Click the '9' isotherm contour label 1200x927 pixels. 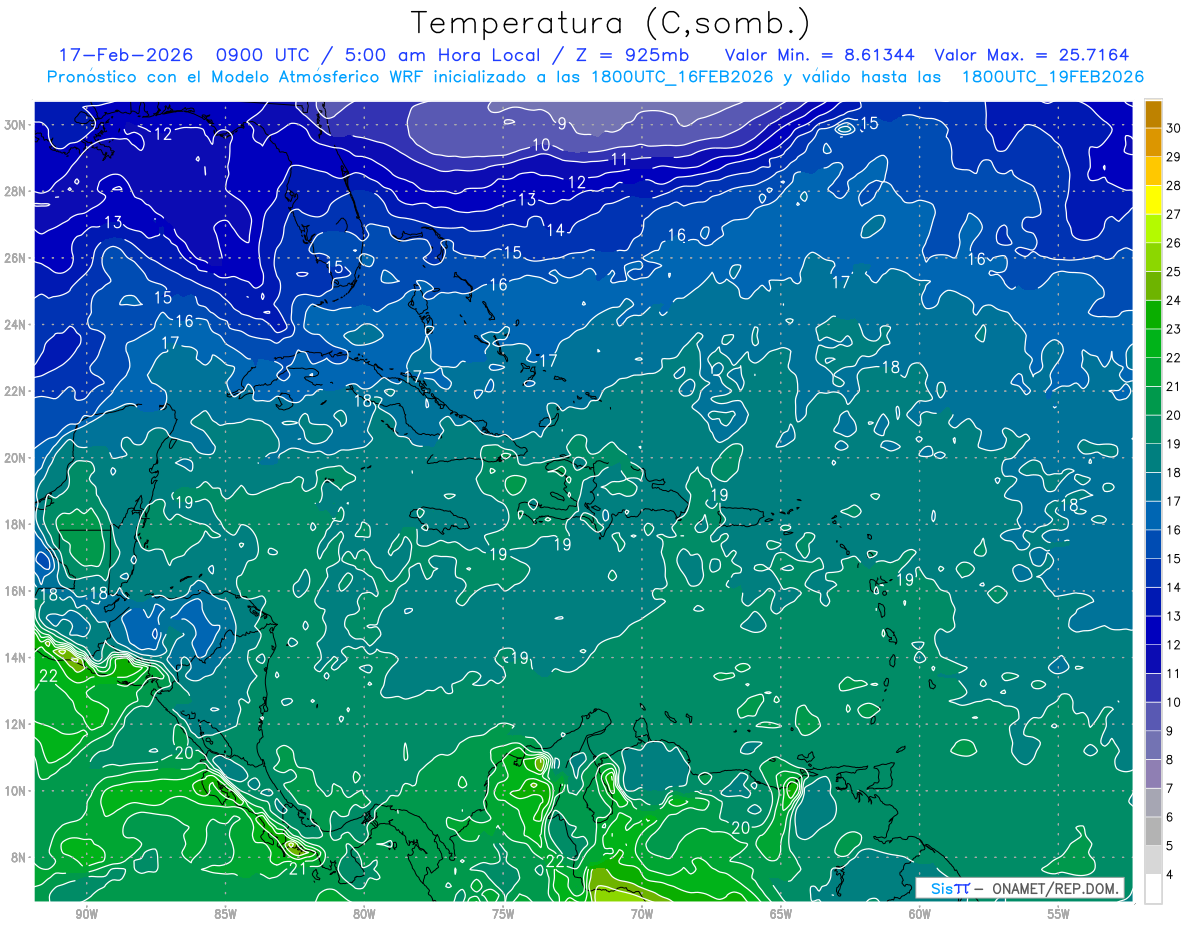click(562, 123)
